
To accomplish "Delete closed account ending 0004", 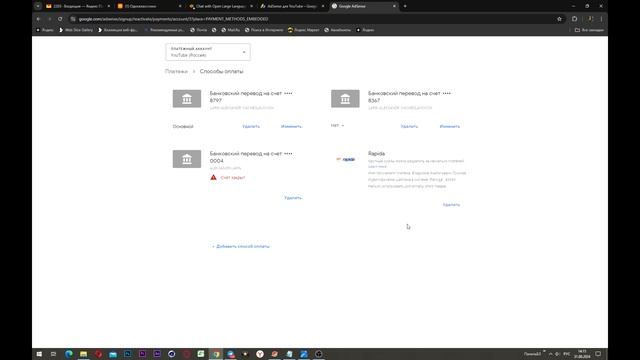I will [x=293, y=198].
